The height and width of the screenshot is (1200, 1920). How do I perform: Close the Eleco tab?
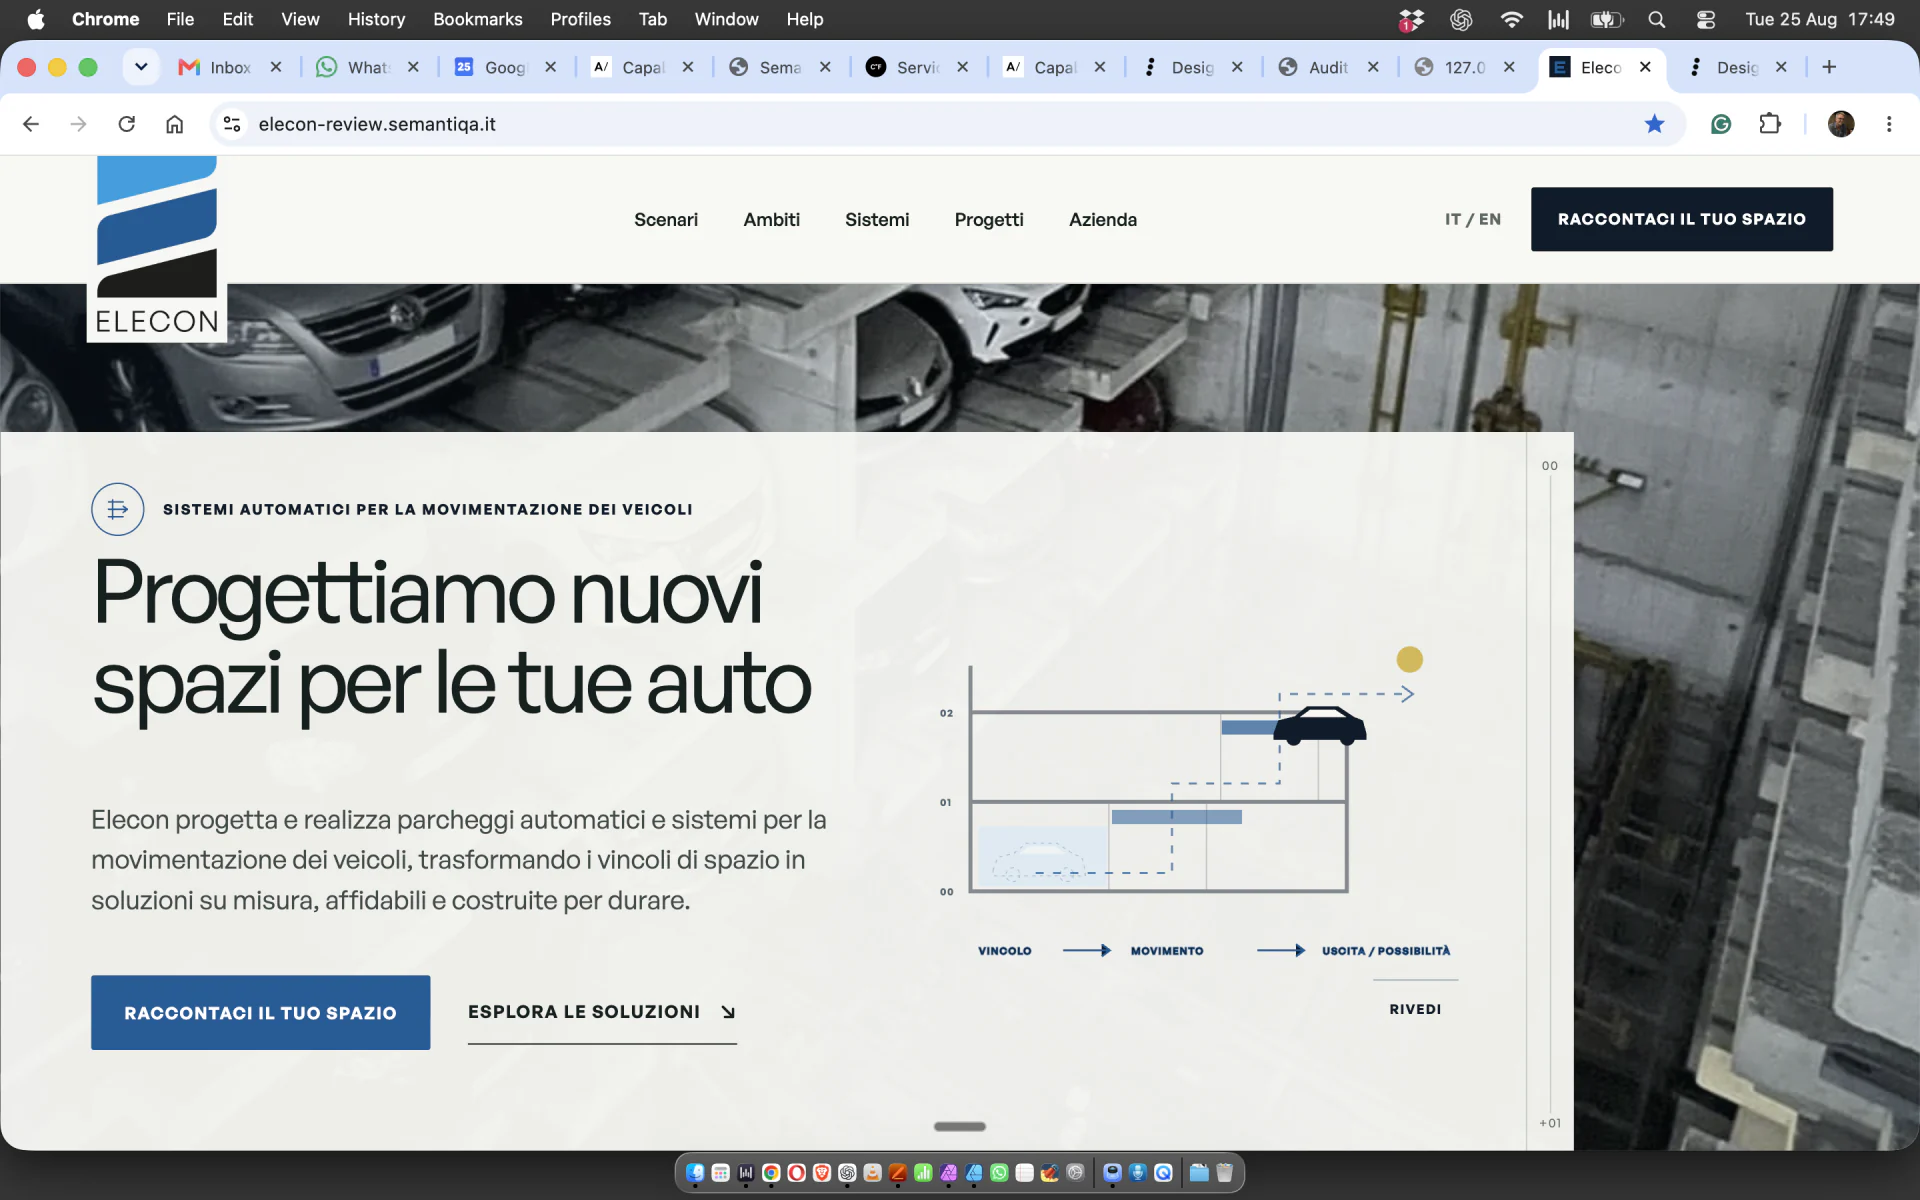point(1645,67)
